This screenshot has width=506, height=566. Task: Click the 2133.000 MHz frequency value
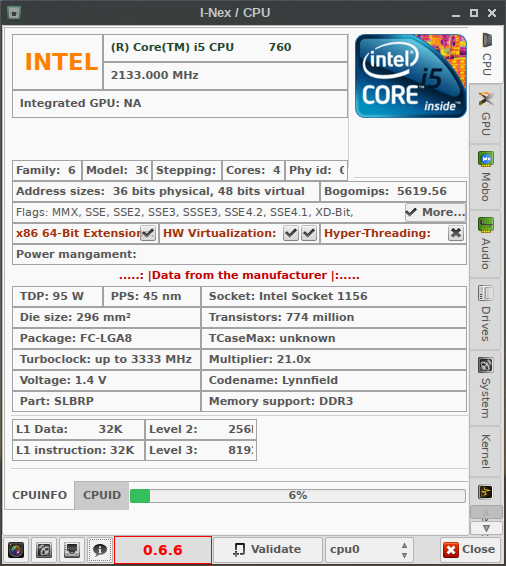point(154,75)
